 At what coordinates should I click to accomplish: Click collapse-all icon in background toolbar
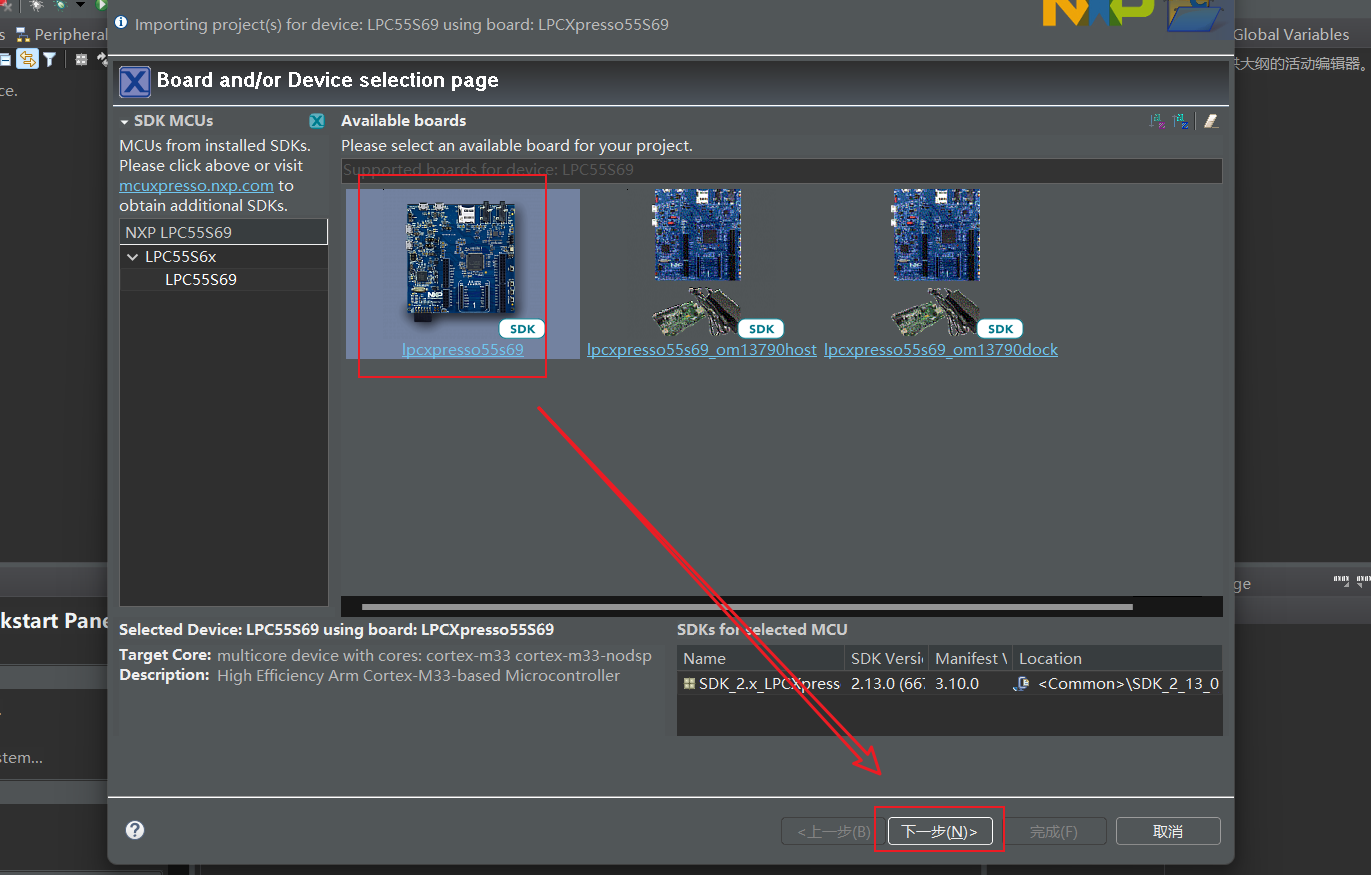click(5, 60)
